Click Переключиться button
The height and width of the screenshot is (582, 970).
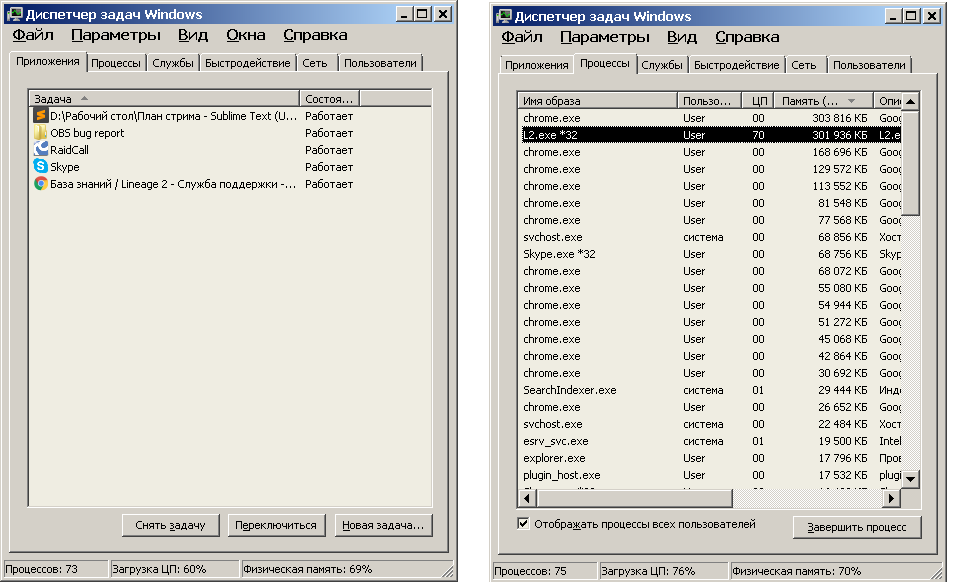click(276, 525)
